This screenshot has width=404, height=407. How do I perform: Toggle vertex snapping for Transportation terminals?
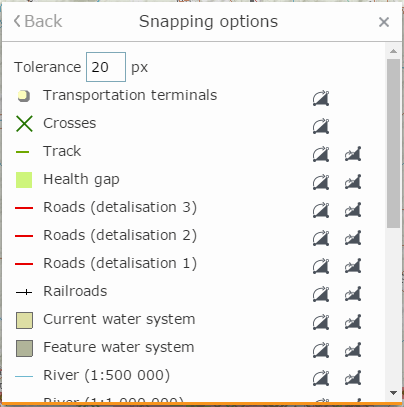click(x=321, y=98)
